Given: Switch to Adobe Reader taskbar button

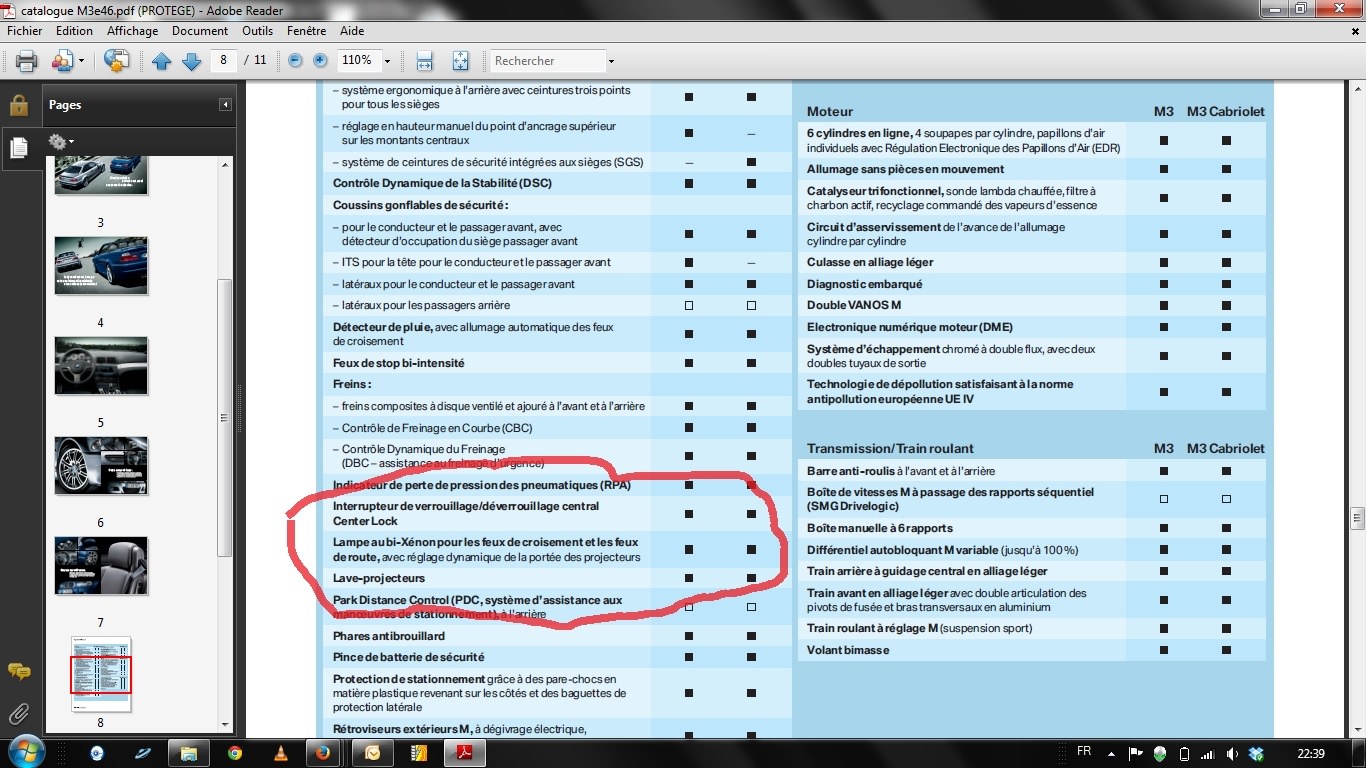Looking at the screenshot, I should (x=467, y=753).
